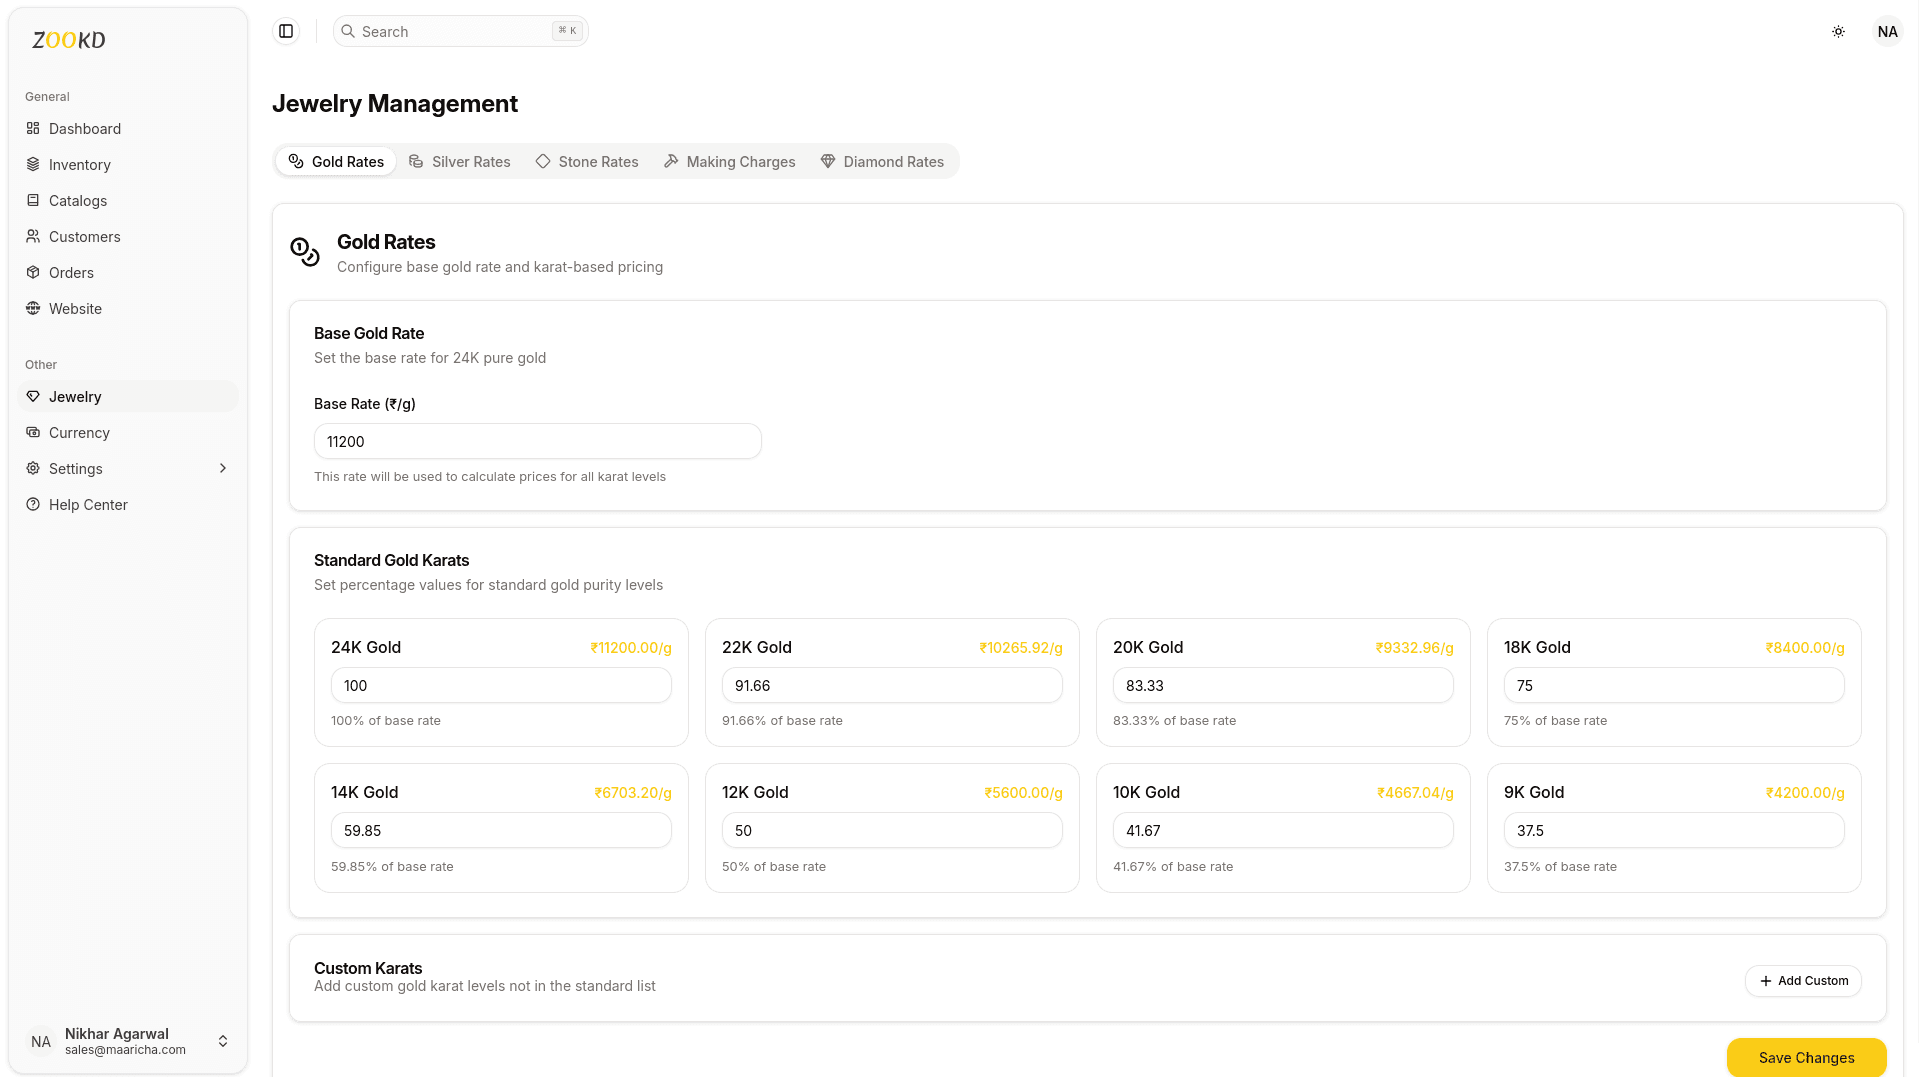This screenshot has height=1077, width=1920.
Task: Open the NA profile avatar
Action: click(x=1887, y=31)
